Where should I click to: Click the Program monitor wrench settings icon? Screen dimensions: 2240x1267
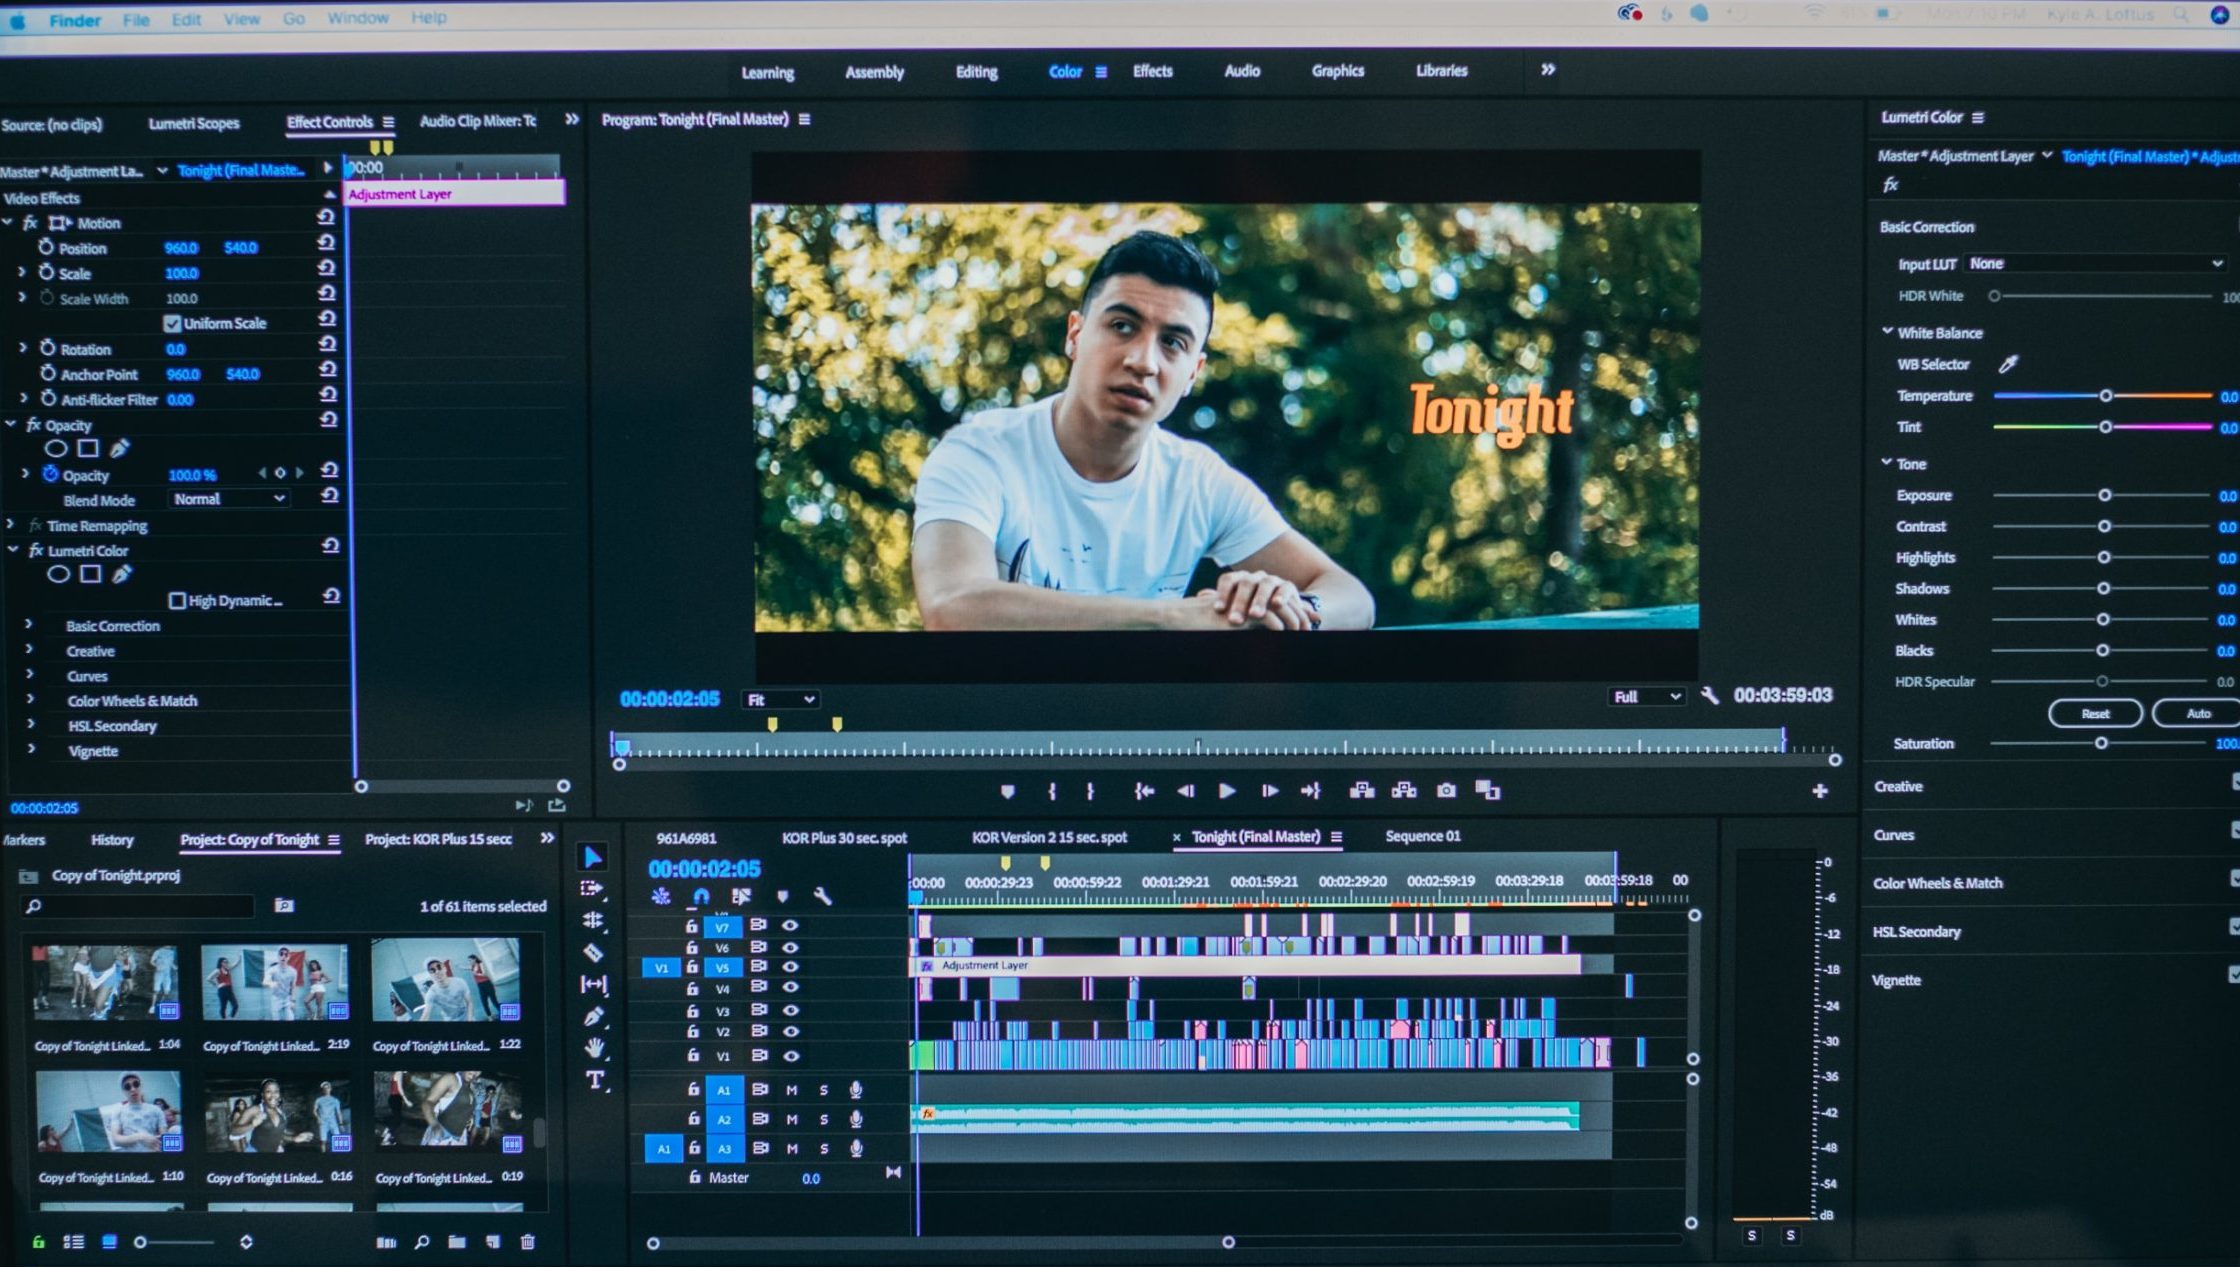pyautogui.click(x=1710, y=695)
